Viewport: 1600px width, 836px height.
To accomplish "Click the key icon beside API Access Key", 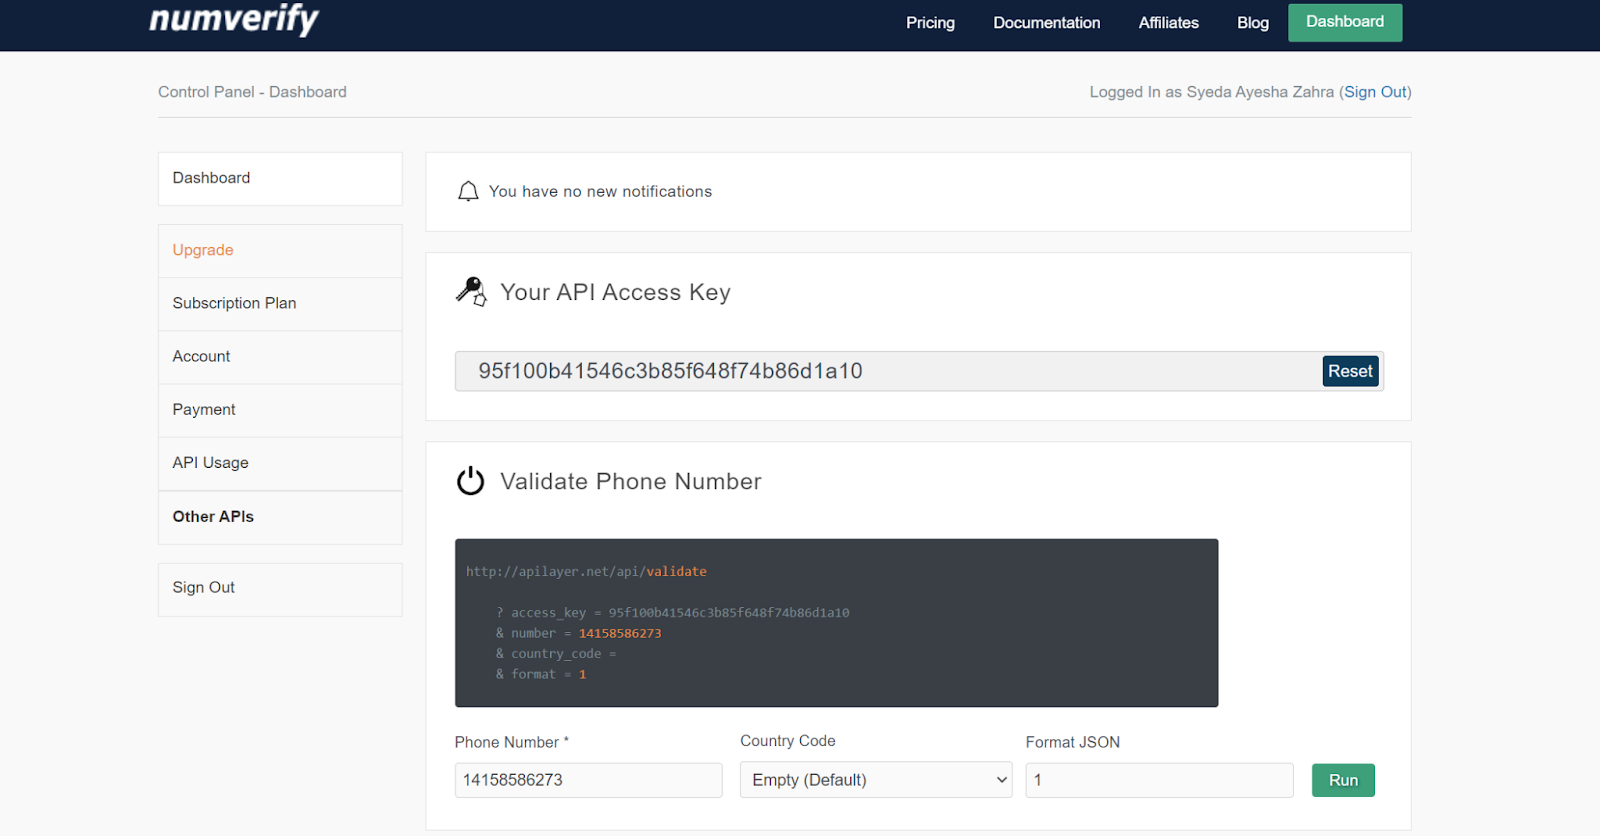I will pyautogui.click(x=471, y=291).
